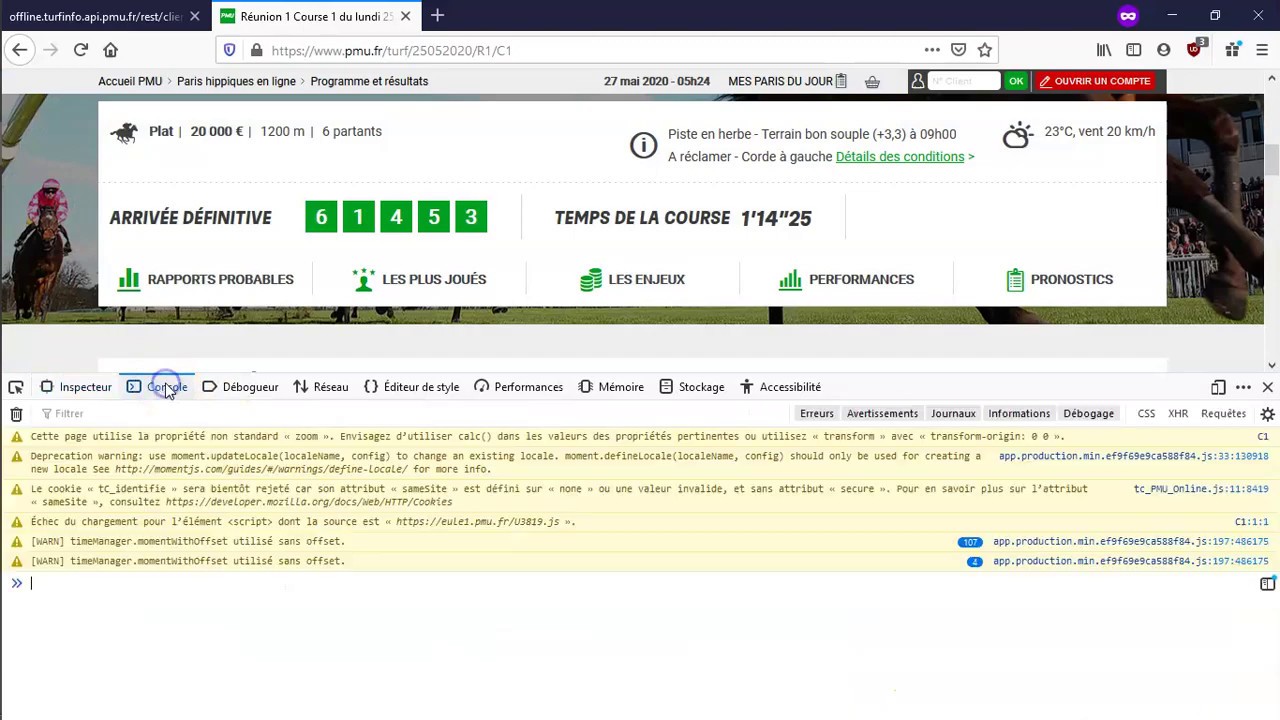This screenshot has height=720, width=1280.
Task: Open PERFORMANCES race section
Action: pyautogui.click(x=847, y=280)
